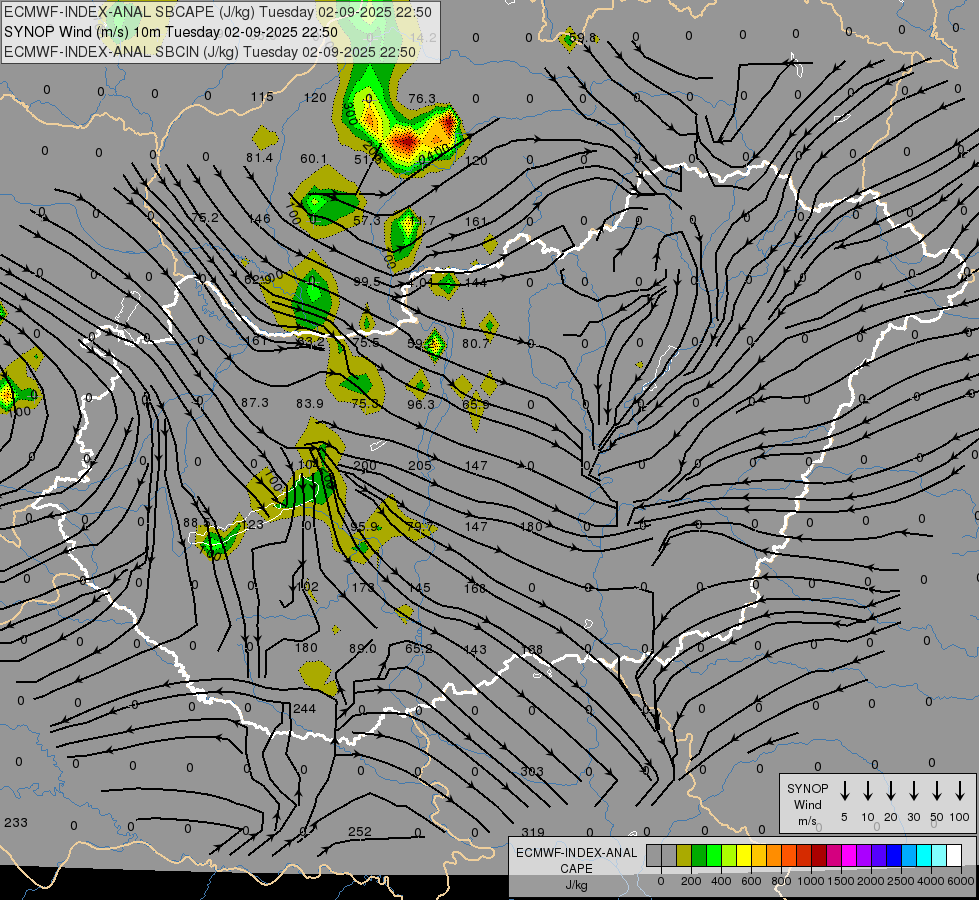Pick the dark green swatch in the CAPE legend
This screenshot has width=979, height=900.
[699, 855]
